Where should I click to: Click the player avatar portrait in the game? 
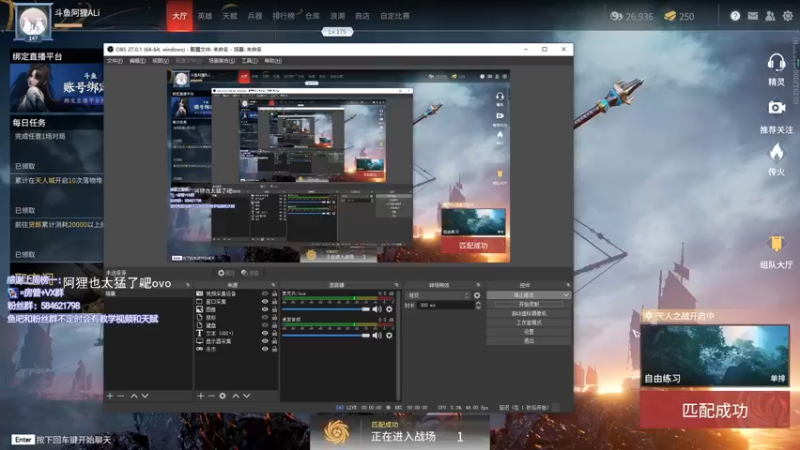click(x=33, y=21)
